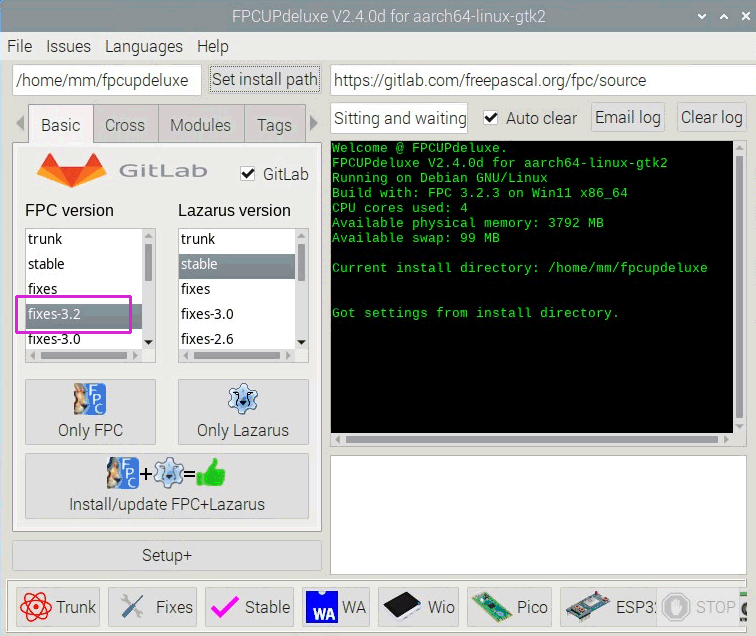The width and height of the screenshot is (756, 636).
Task: Click the Clear log button
Action: 711,117
